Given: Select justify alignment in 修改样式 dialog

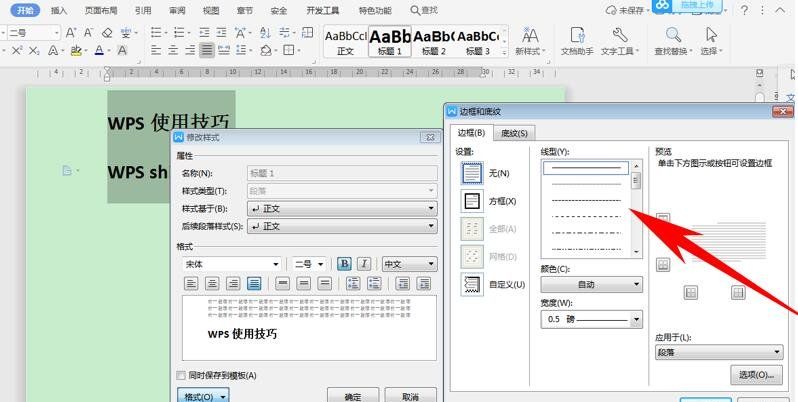Looking at the screenshot, I should [254, 283].
